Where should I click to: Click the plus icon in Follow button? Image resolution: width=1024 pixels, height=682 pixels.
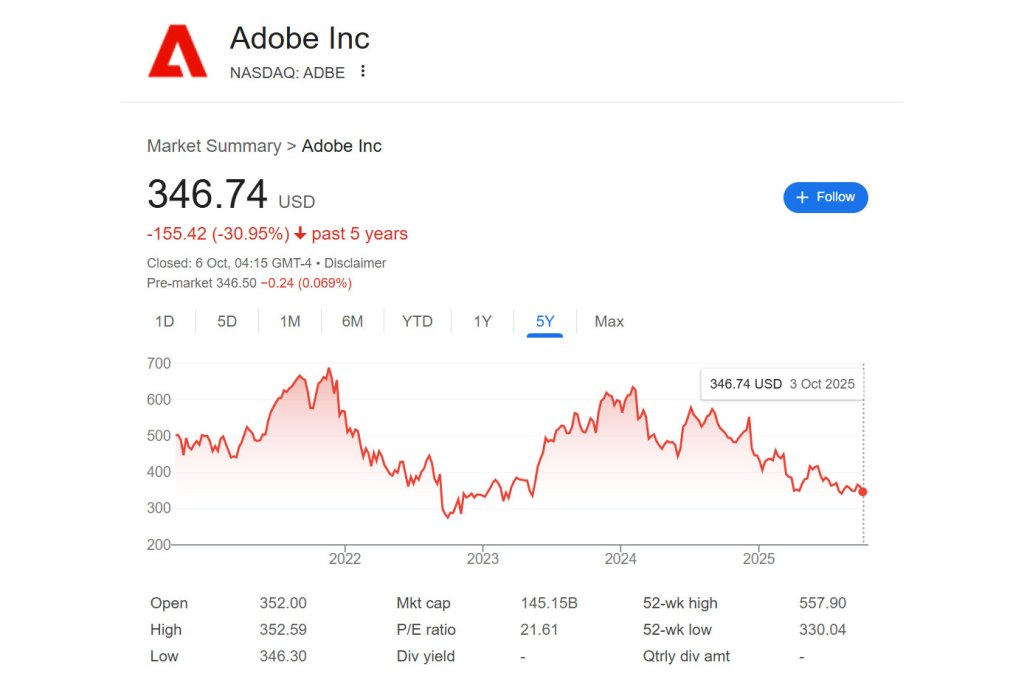tap(802, 197)
